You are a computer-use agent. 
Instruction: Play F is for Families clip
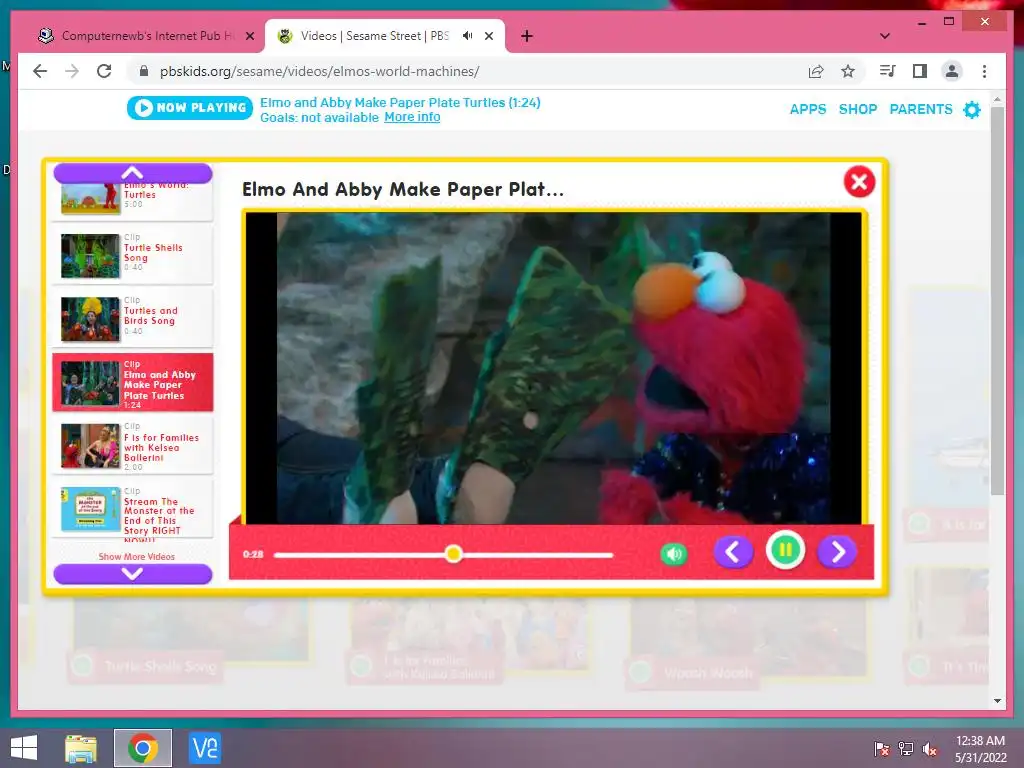133,445
